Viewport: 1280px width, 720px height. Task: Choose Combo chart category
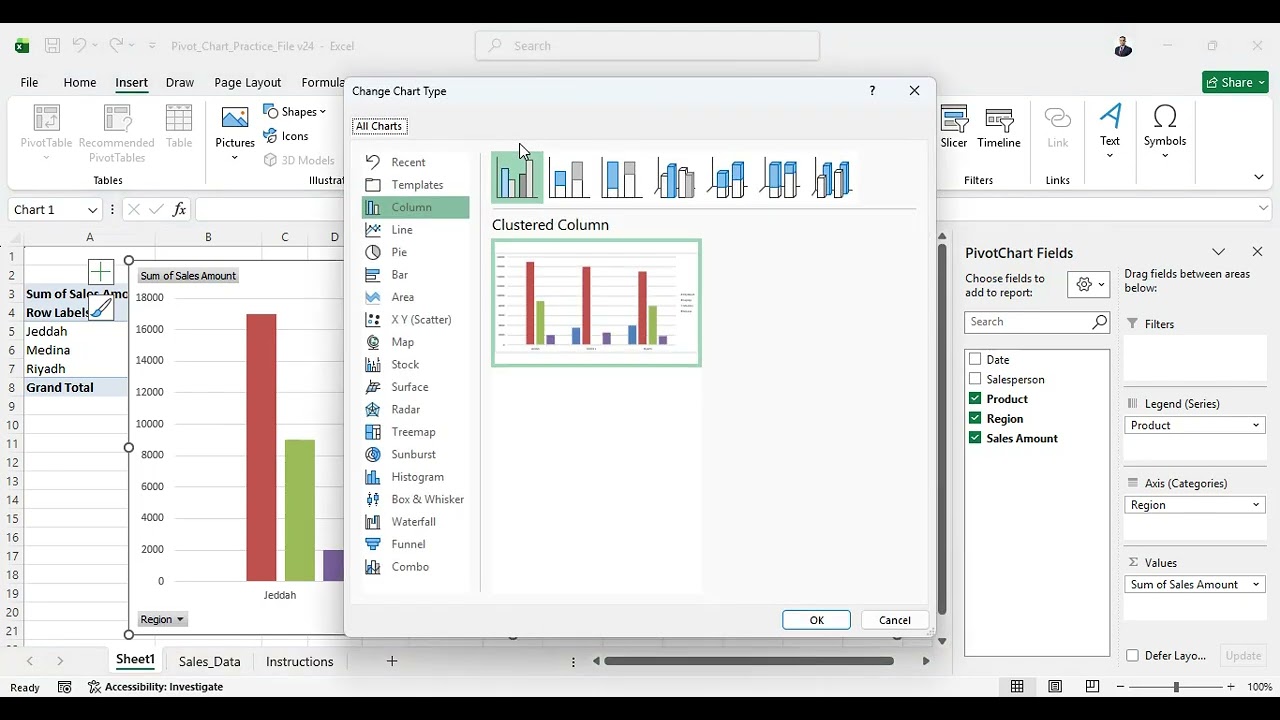pyautogui.click(x=415, y=567)
